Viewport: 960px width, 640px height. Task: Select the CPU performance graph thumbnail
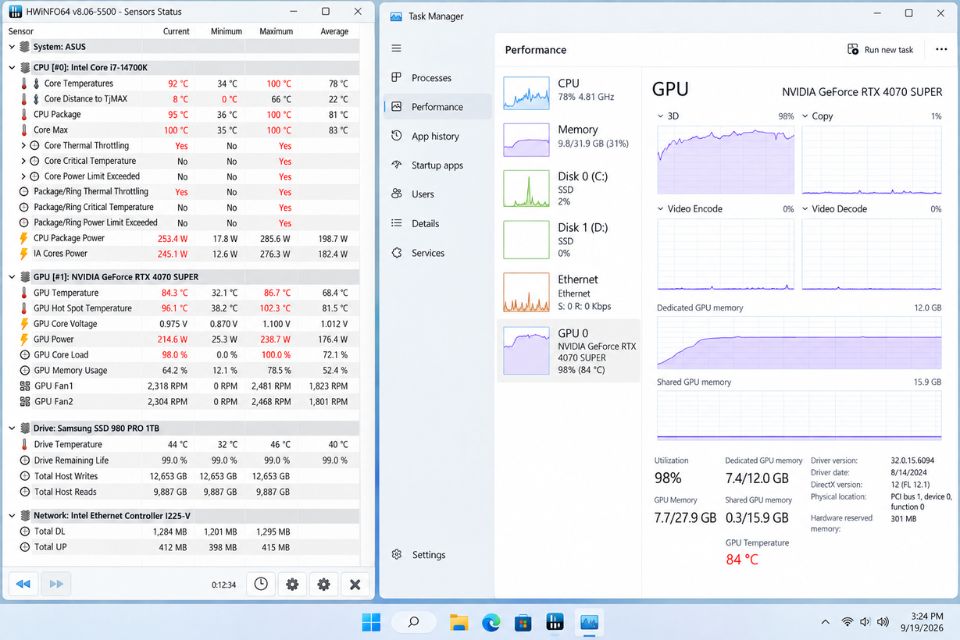pos(526,93)
